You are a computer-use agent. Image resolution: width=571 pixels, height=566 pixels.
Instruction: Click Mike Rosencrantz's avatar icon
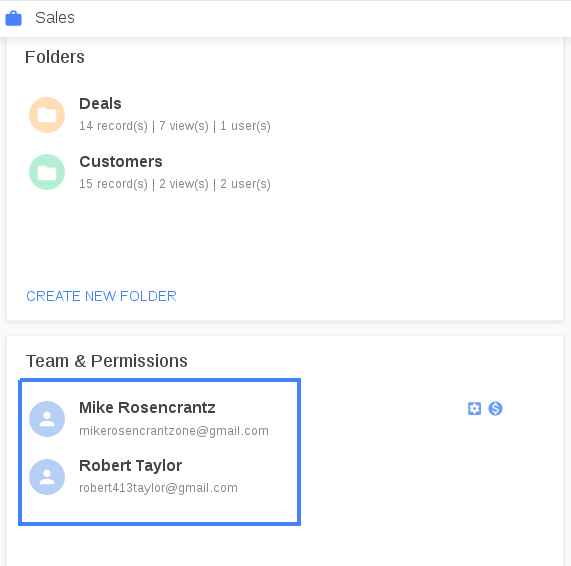tap(47, 419)
